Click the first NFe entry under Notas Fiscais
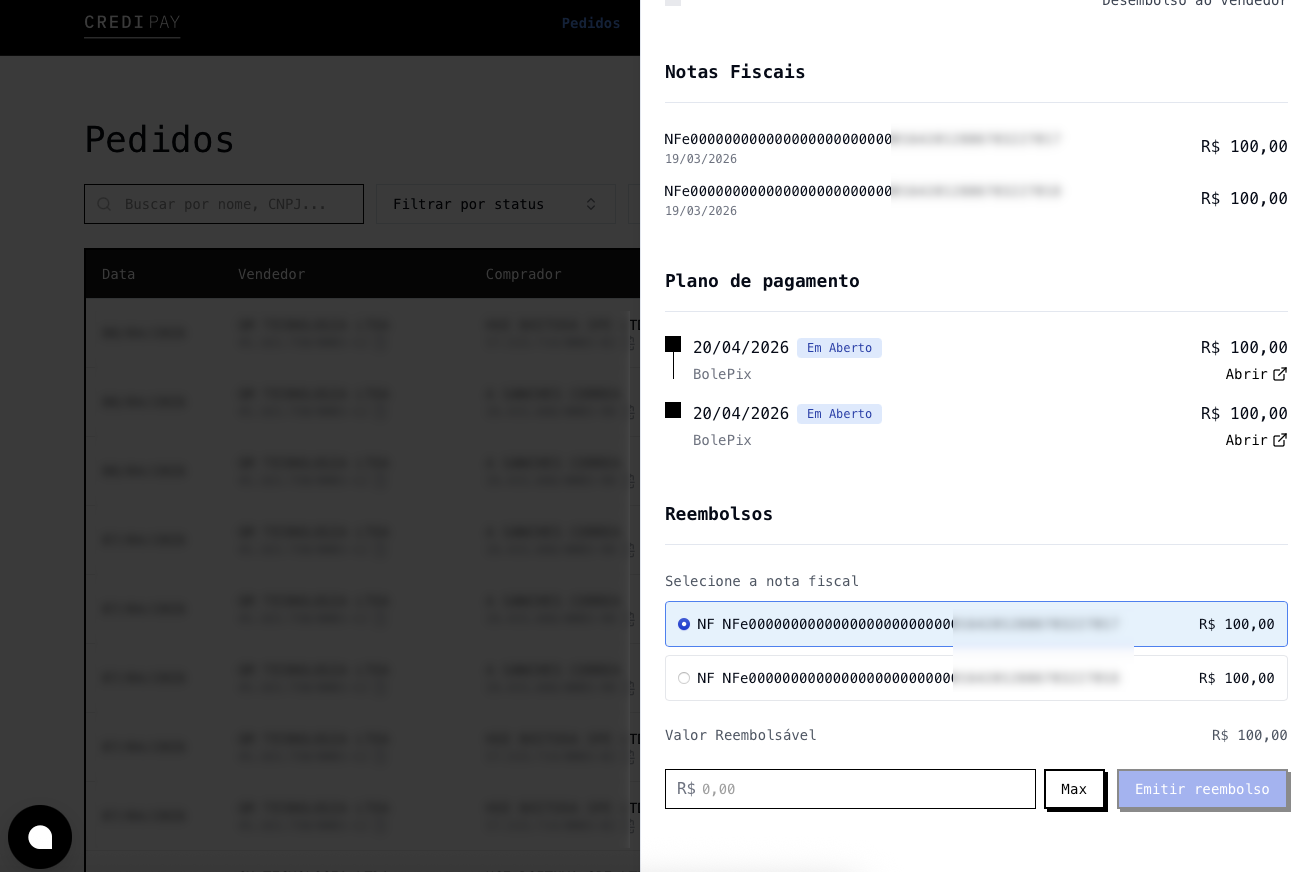The height and width of the screenshot is (872, 1303). tap(862, 139)
